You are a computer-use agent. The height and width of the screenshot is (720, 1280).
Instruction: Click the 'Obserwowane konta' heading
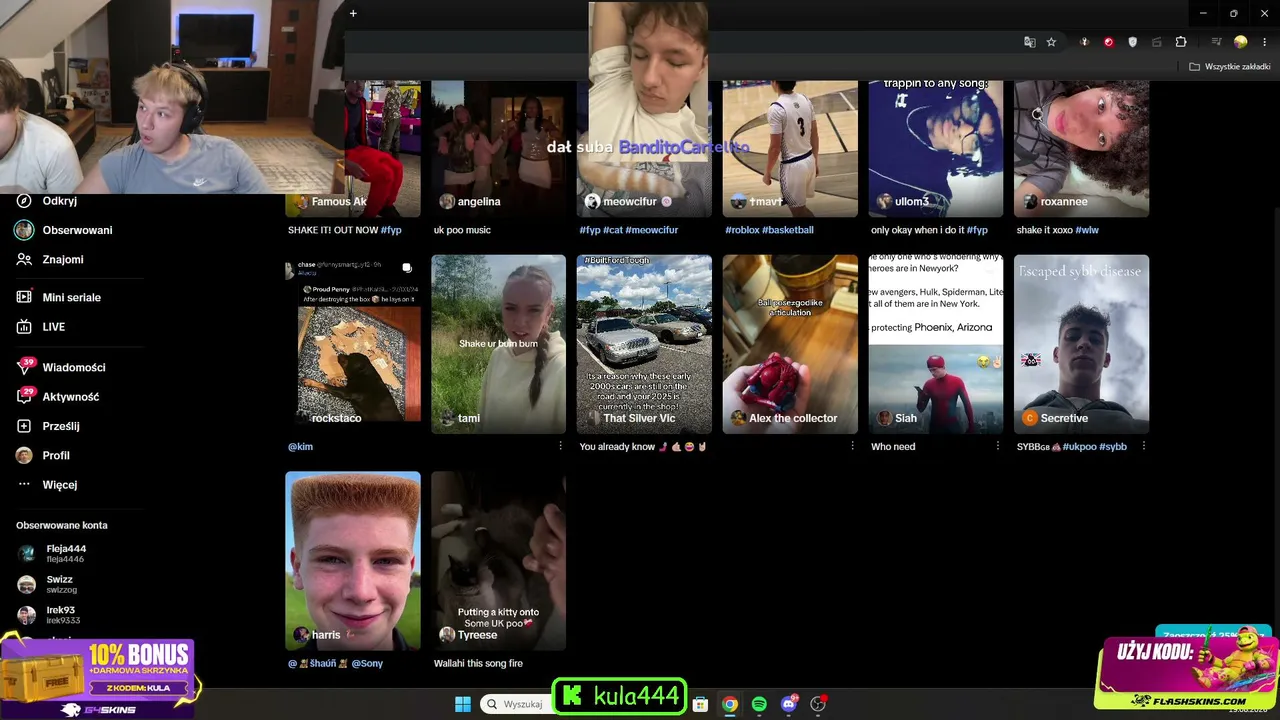(62, 525)
